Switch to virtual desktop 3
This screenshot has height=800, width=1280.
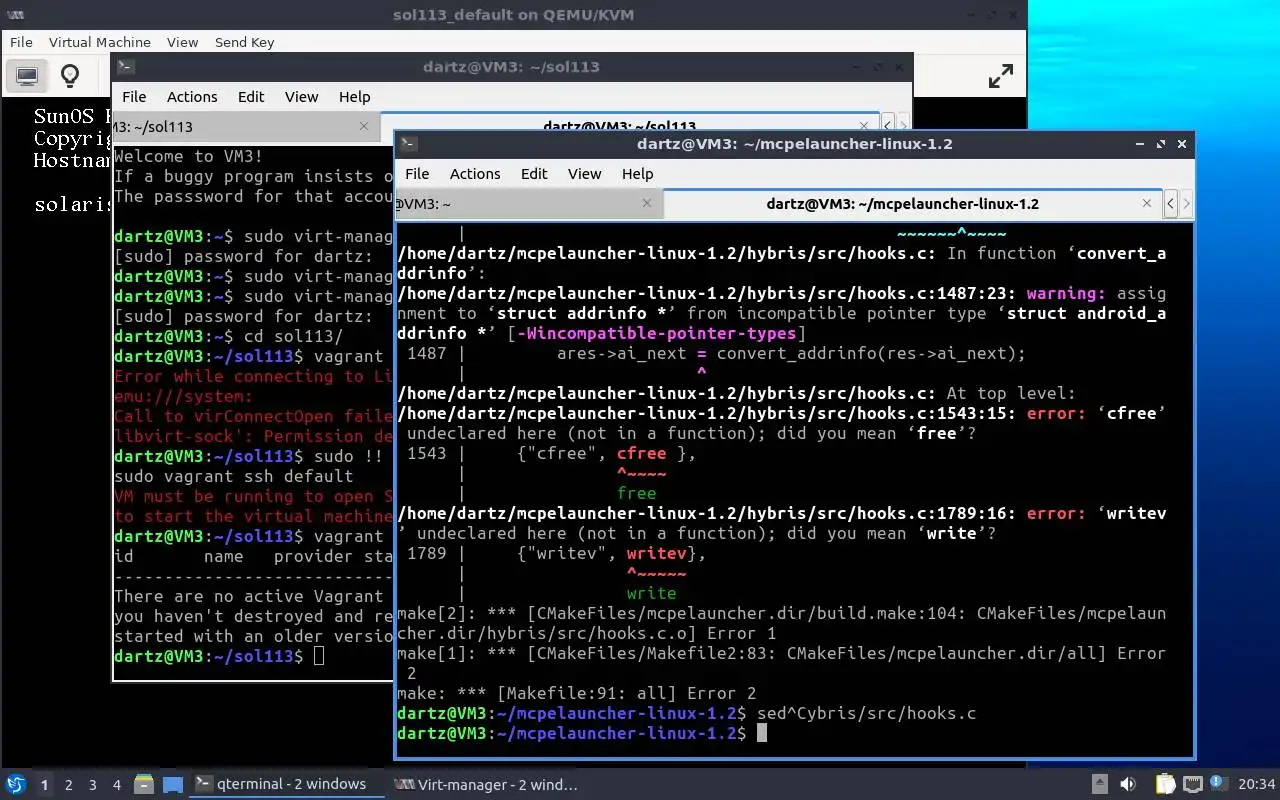click(93, 784)
